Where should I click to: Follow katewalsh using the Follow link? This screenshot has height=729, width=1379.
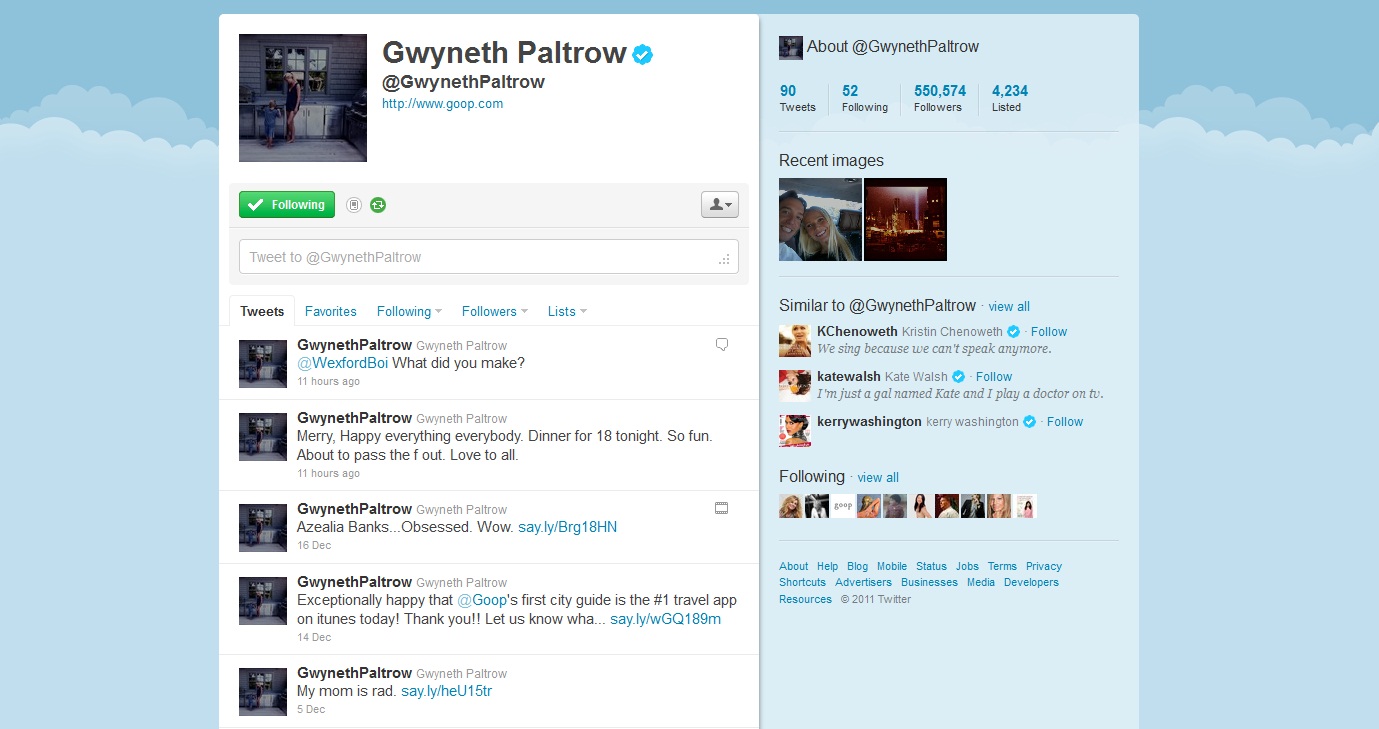(994, 377)
